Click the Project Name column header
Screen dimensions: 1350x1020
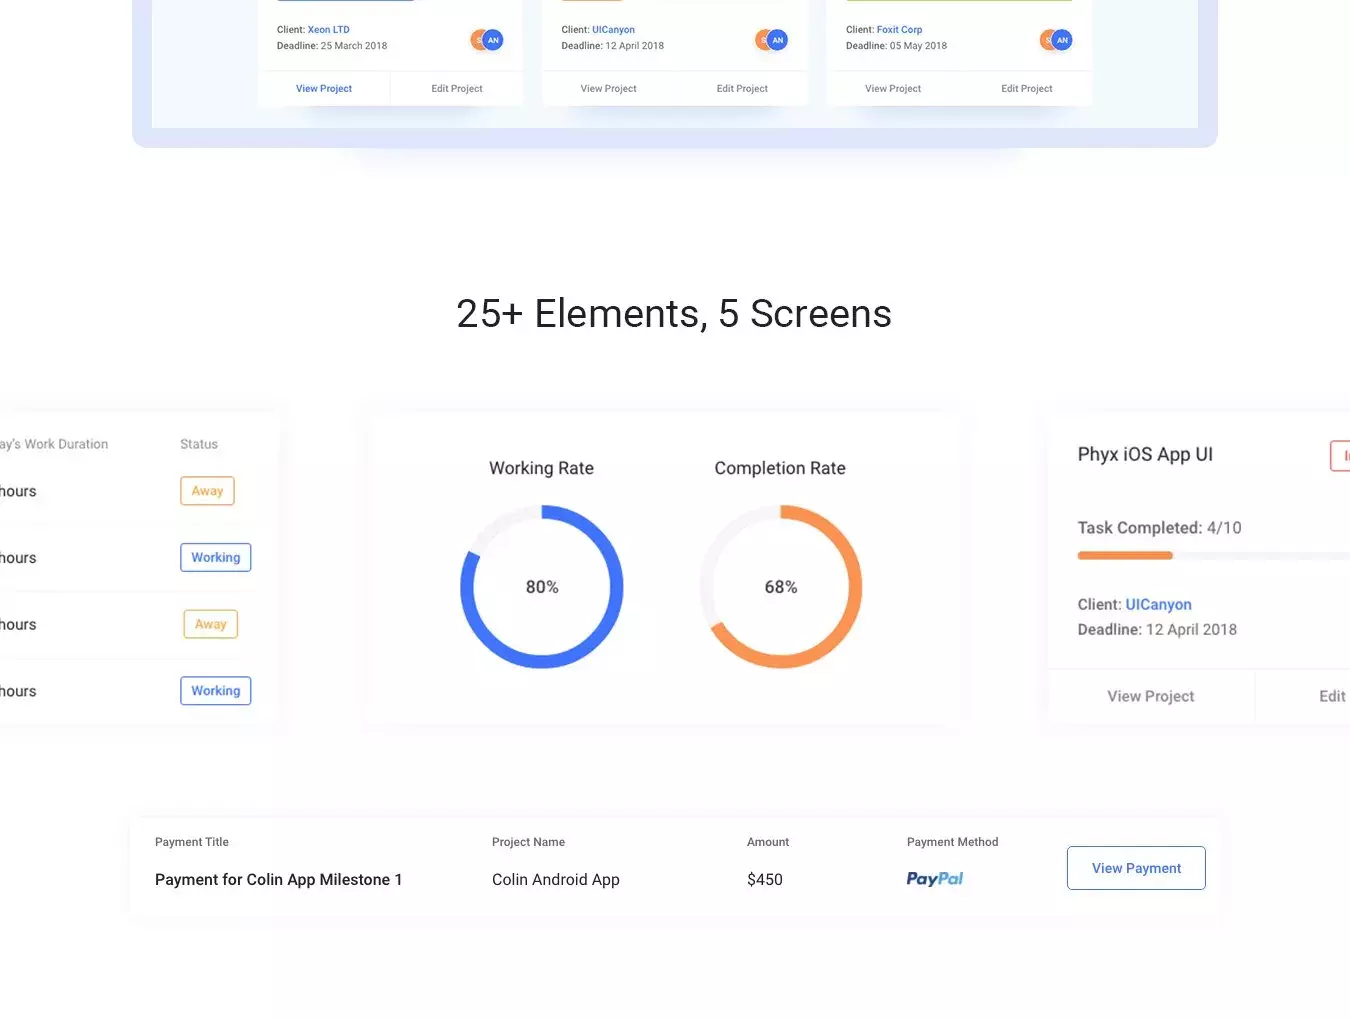tap(528, 842)
